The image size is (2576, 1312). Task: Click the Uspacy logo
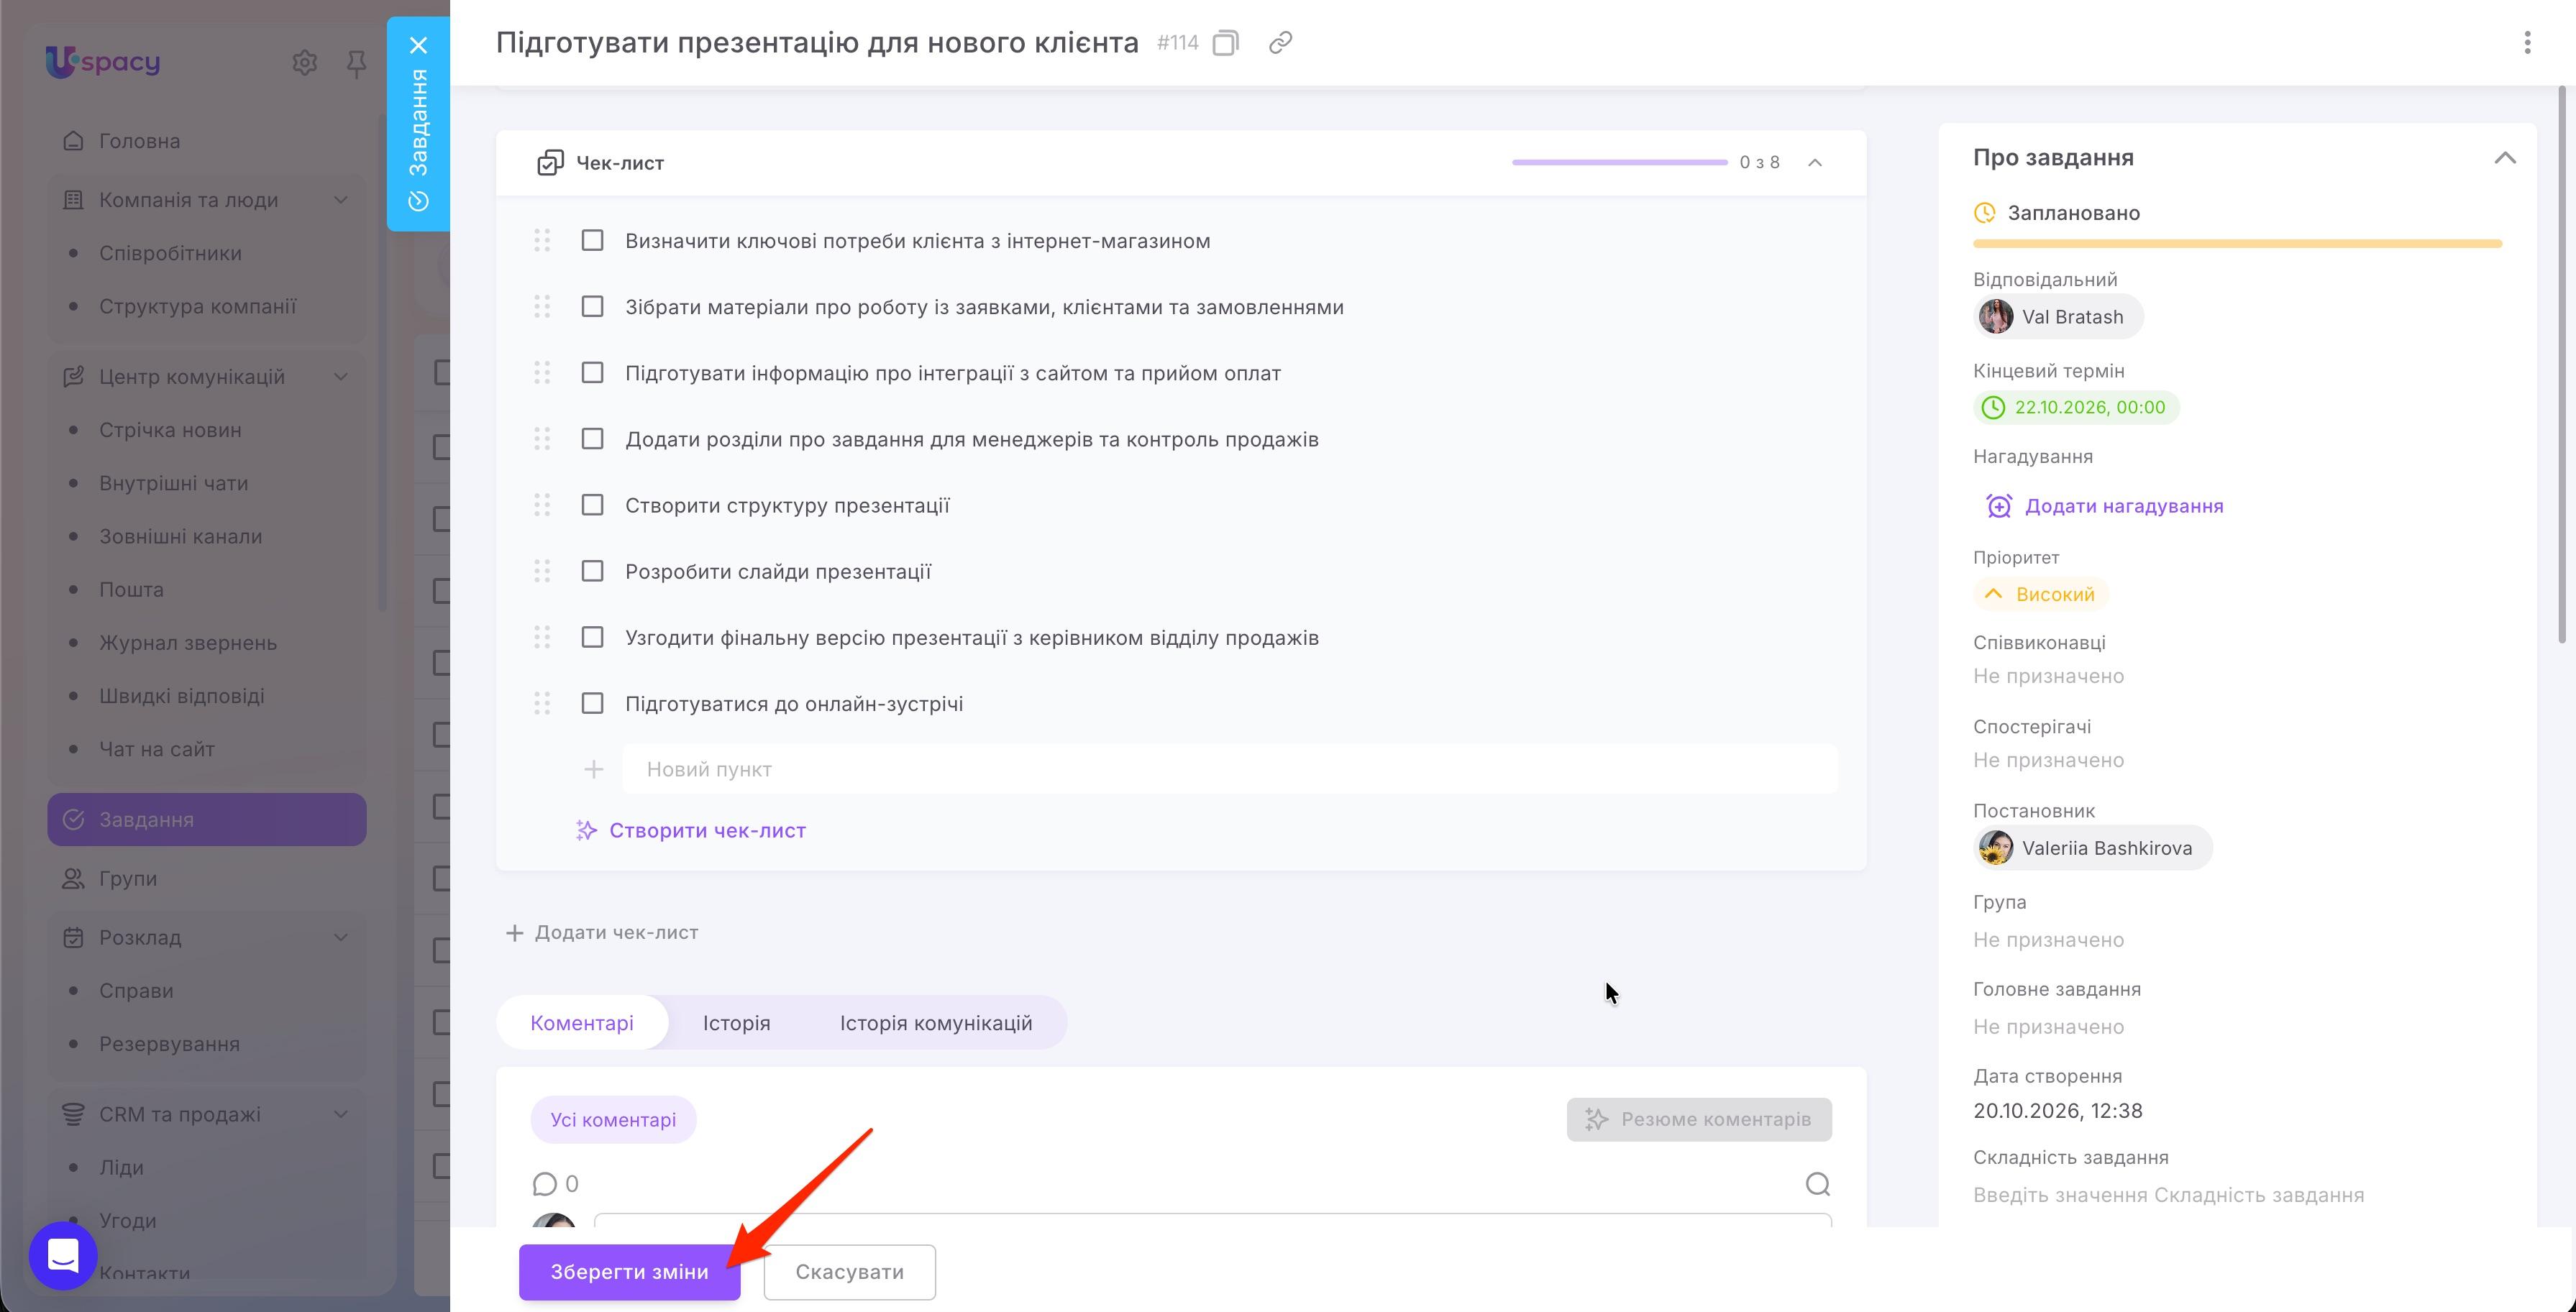click(103, 61)
